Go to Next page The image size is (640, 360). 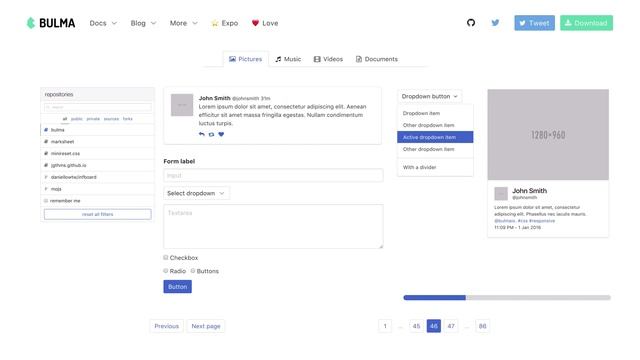tap(206, 326)
